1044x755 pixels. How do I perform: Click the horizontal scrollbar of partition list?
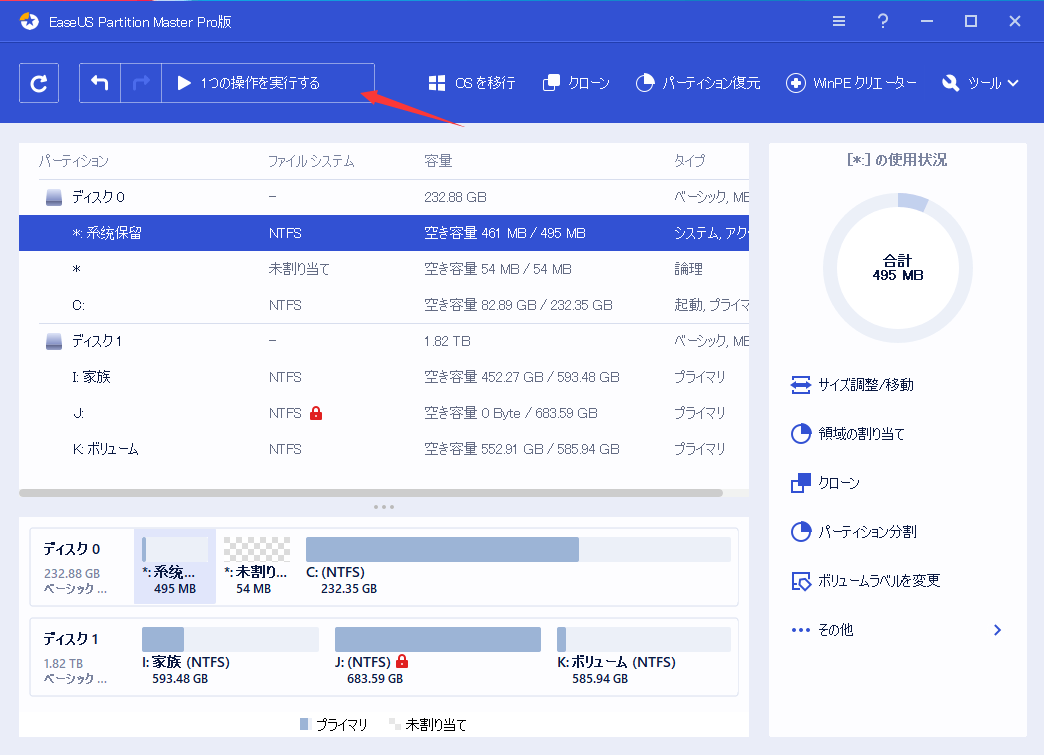tap(371, 493)
